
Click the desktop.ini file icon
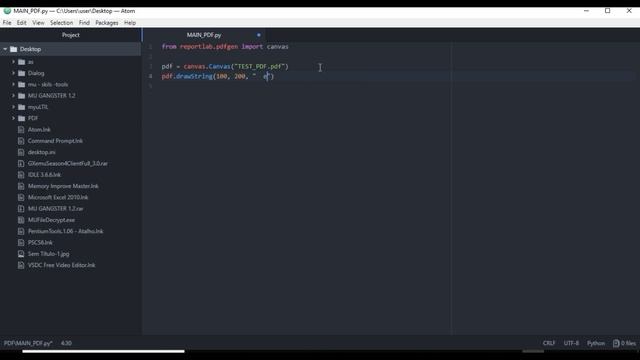click(21, 152)
